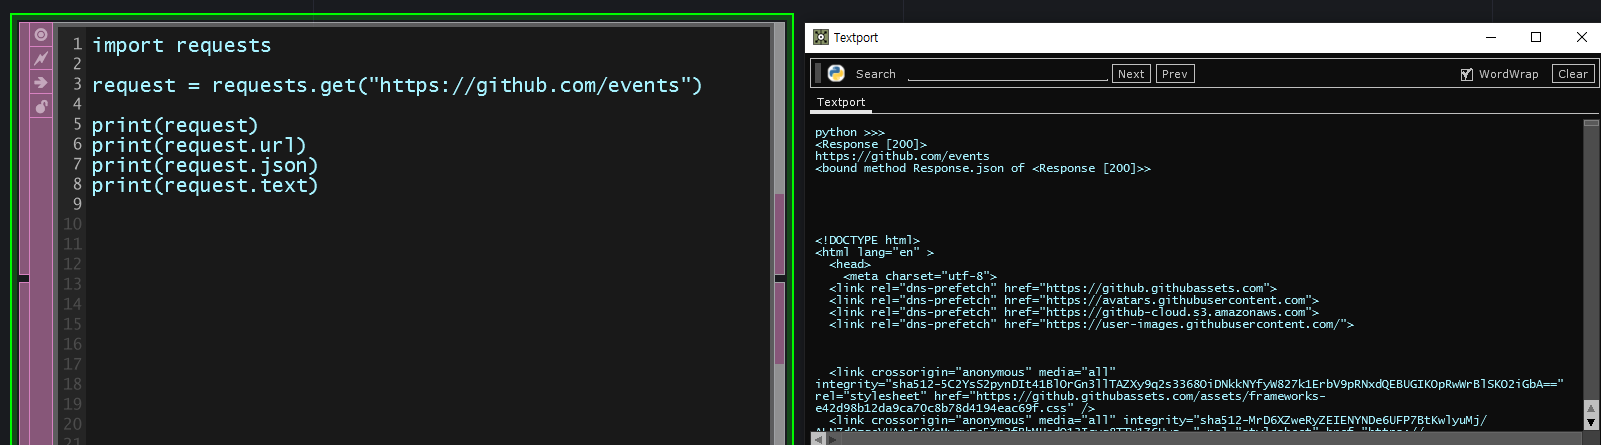The height and width of the screenshot is (445, 1601).
Task: Click the Search label in Textport
Action: [876, 74]
